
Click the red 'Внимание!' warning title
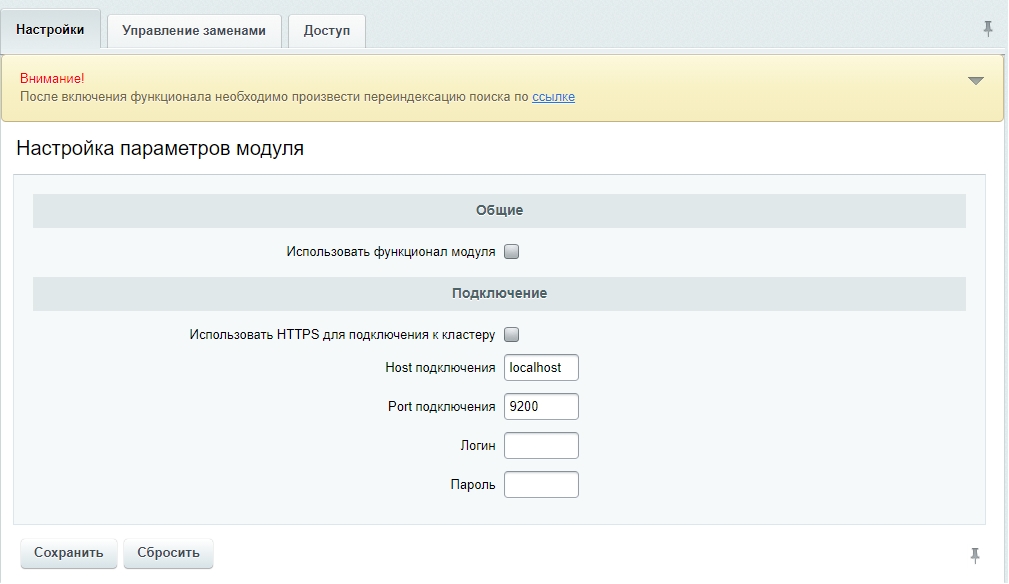52,78
